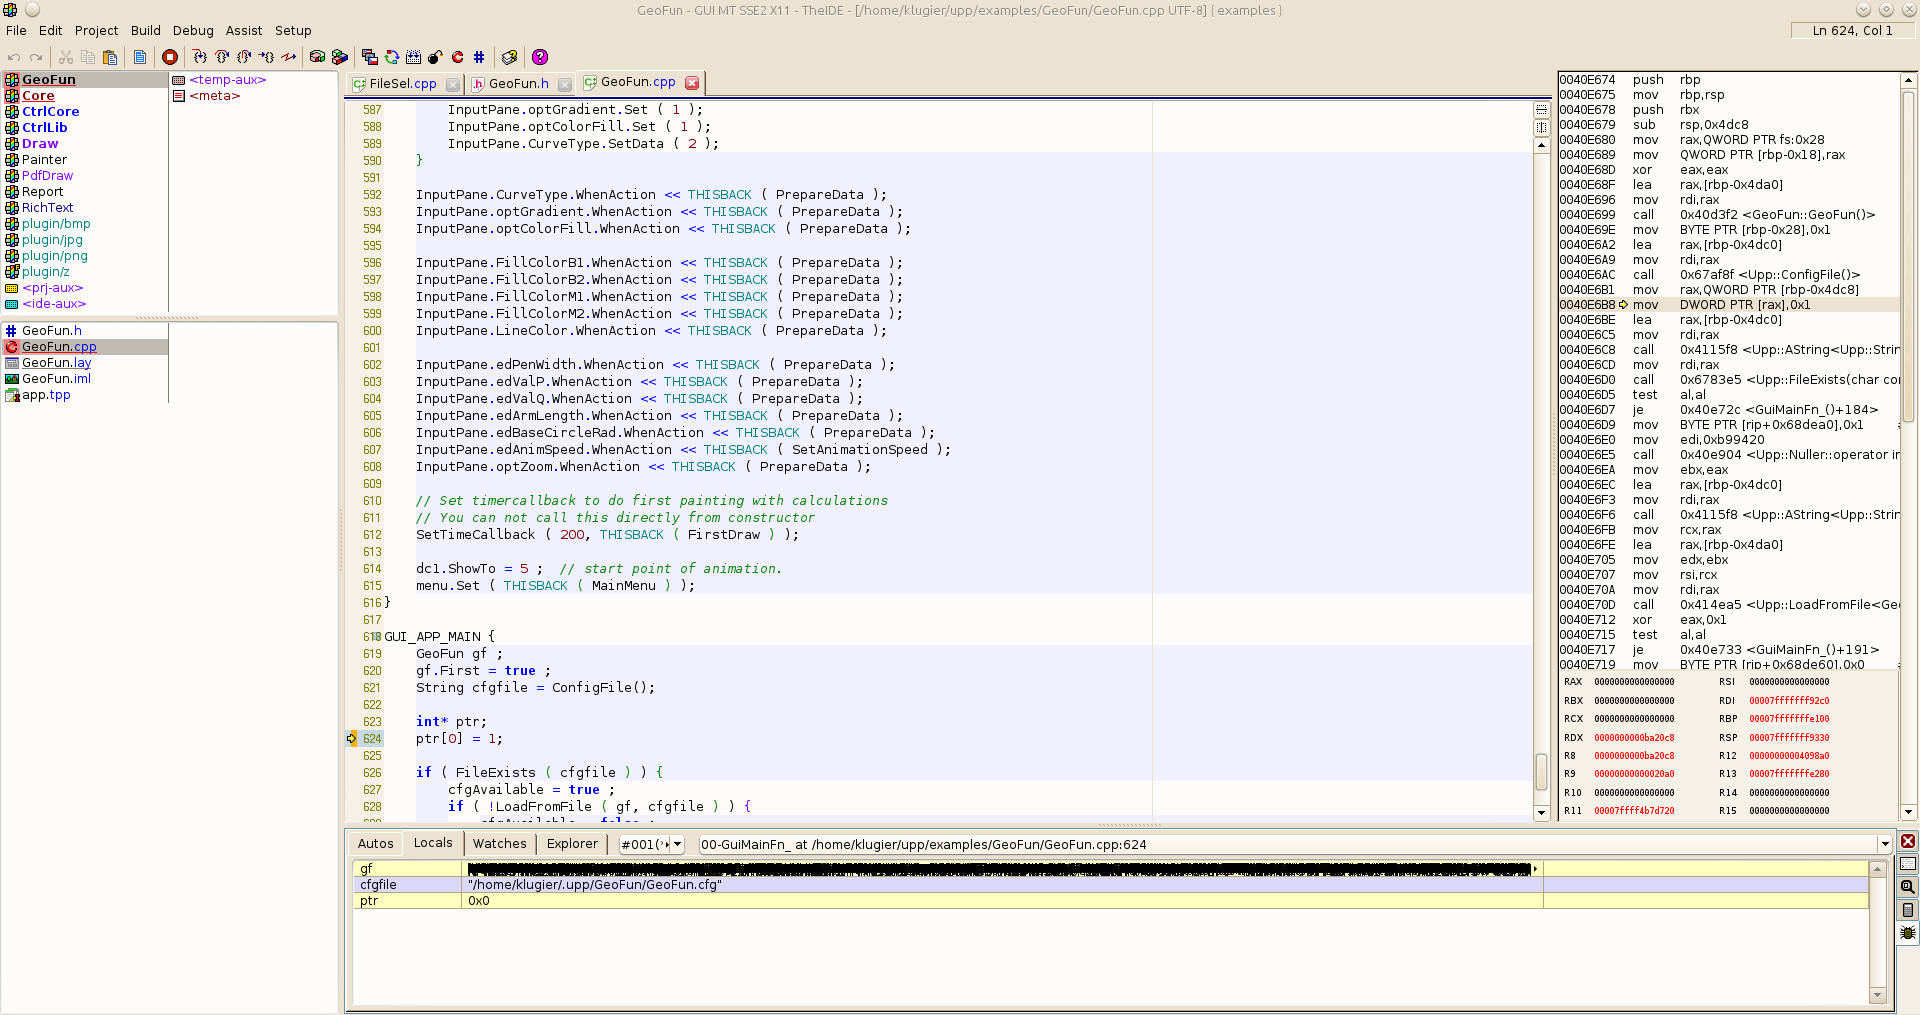Image resolution: width=1920 pixels, height=1015 pixels.
Task: Open help via the magenta question mark
Action: (540, 57)
